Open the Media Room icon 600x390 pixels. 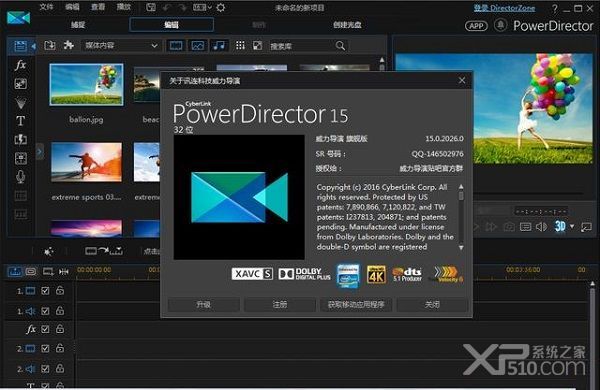[x=20, y=46]
